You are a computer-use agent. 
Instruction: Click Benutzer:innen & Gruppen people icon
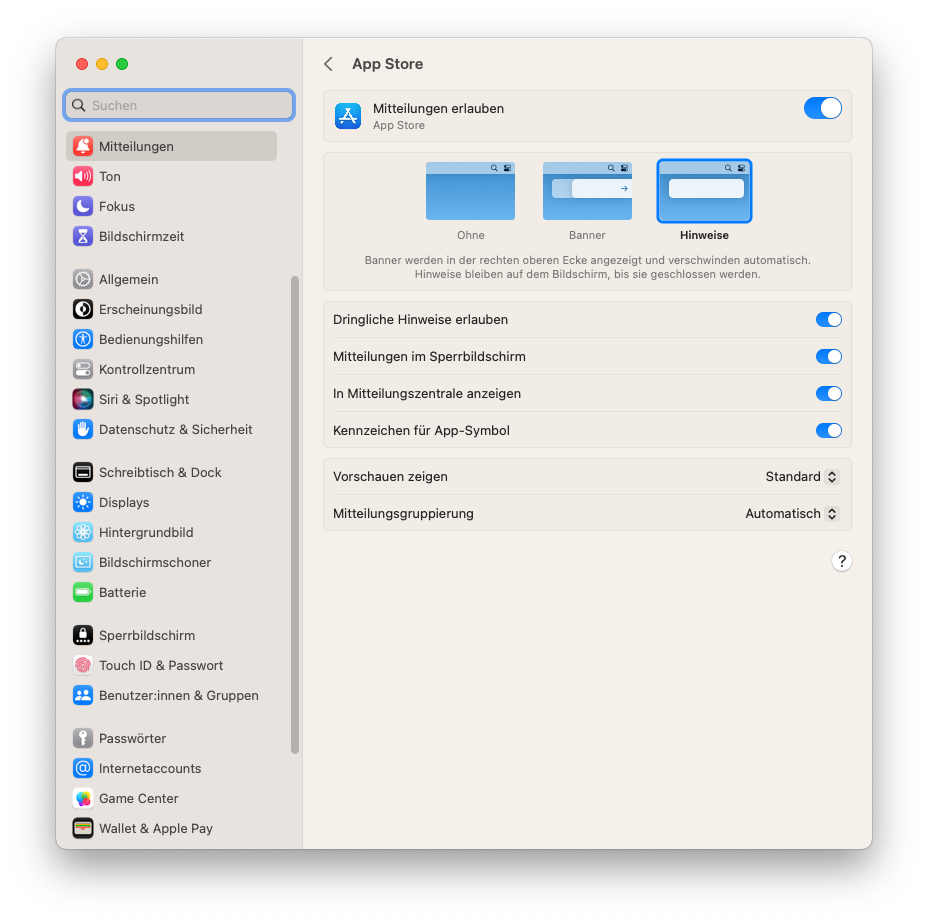83,695
